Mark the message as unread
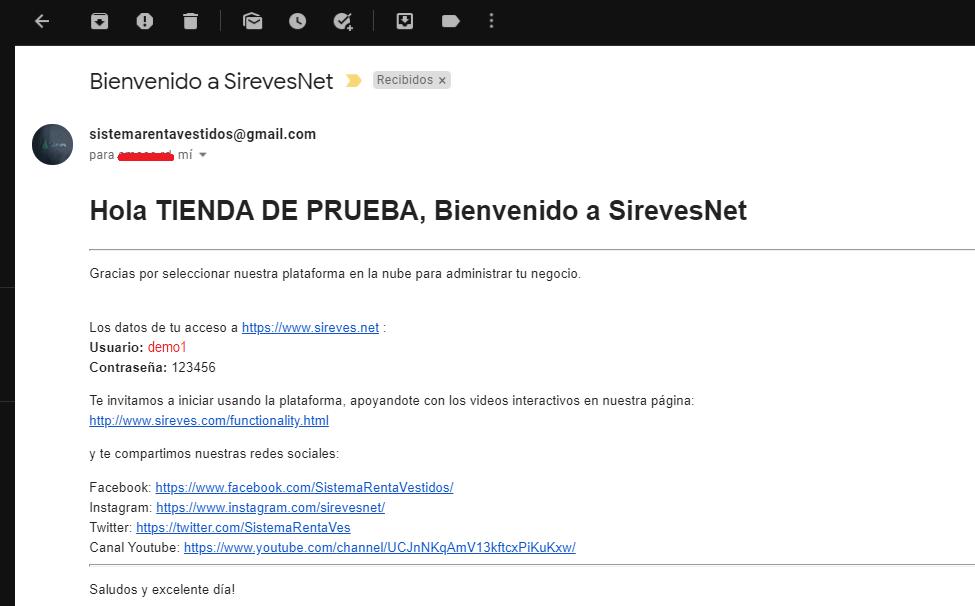975x606 pixels. pos(252,21)
